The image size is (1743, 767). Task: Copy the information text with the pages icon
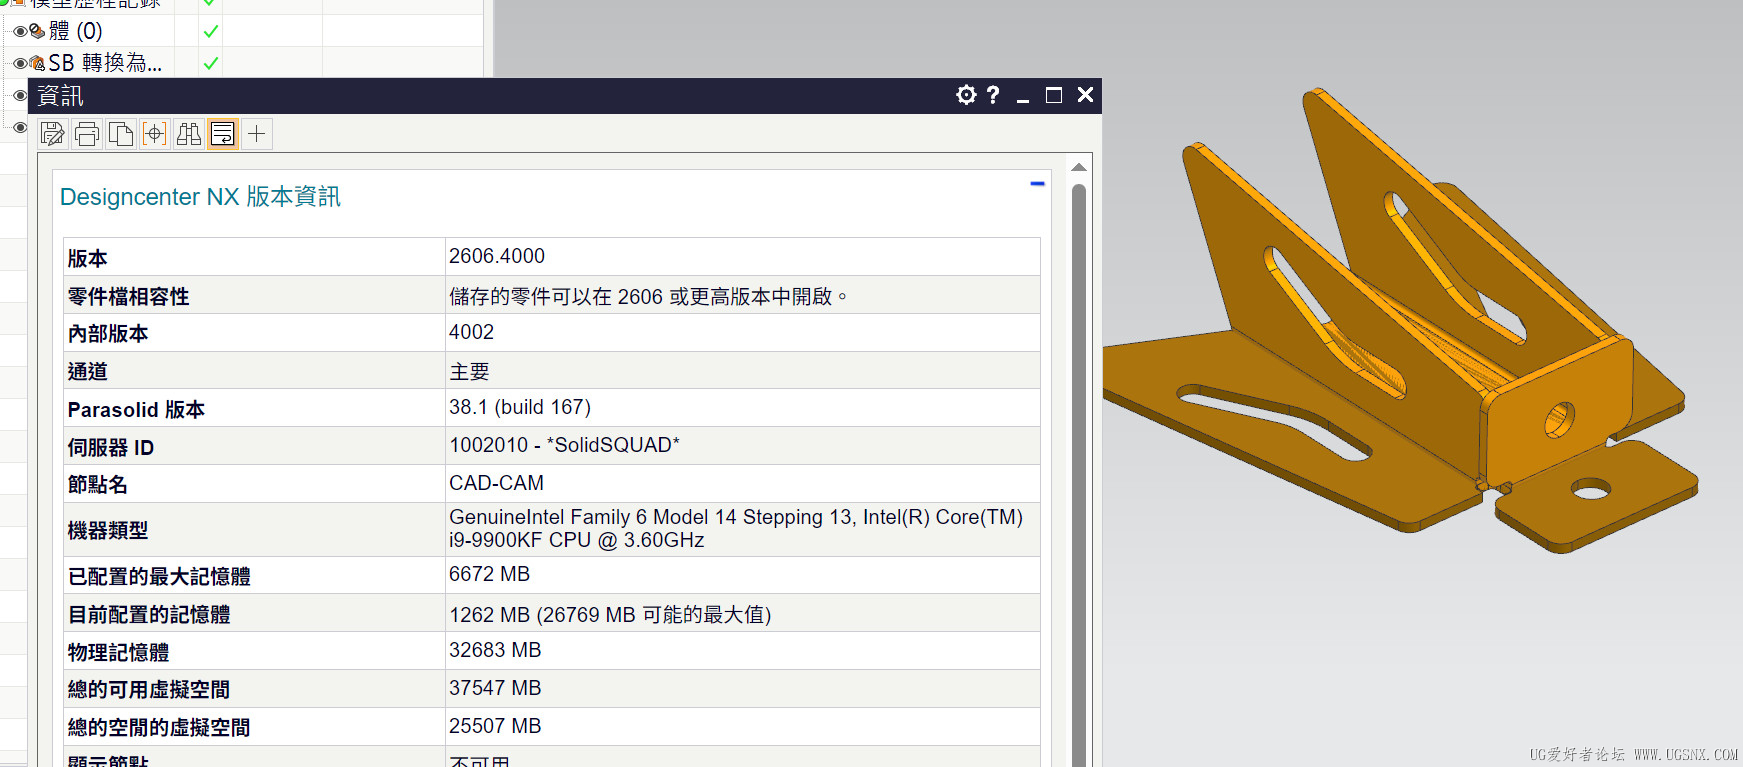(121, 134)
